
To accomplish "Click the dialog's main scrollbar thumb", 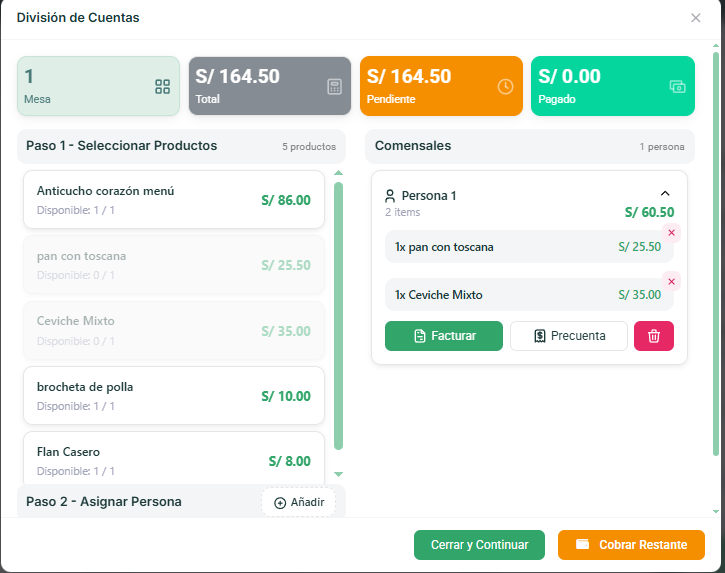I will point(716,253).
